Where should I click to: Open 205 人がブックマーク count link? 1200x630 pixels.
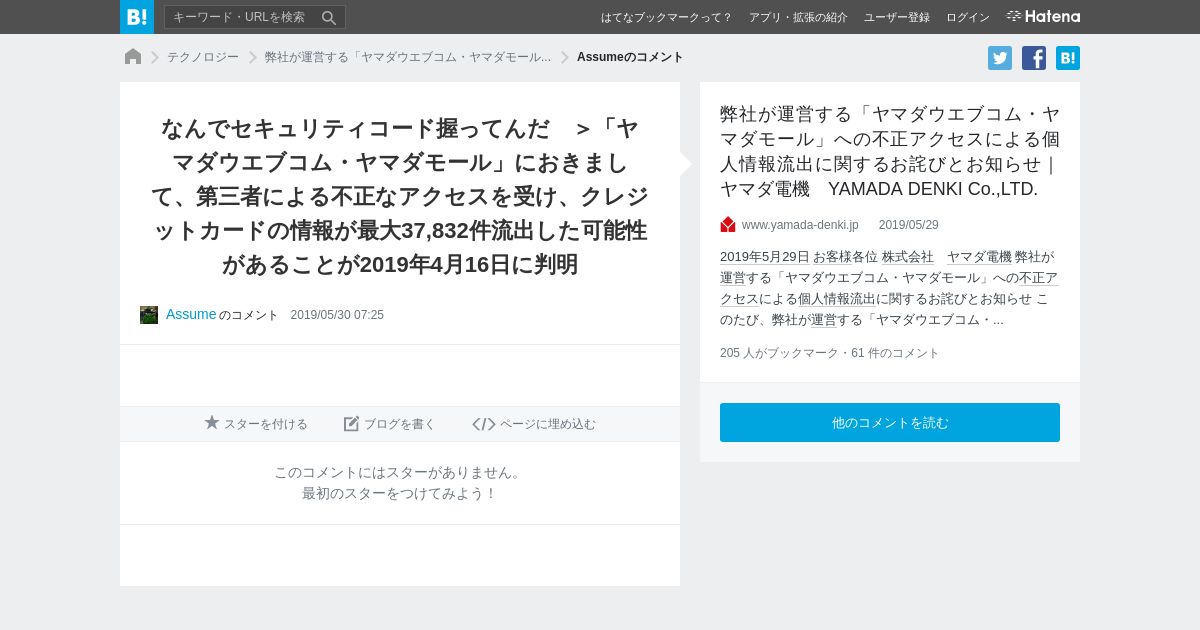pyautogui.click(x=781, y=353)
